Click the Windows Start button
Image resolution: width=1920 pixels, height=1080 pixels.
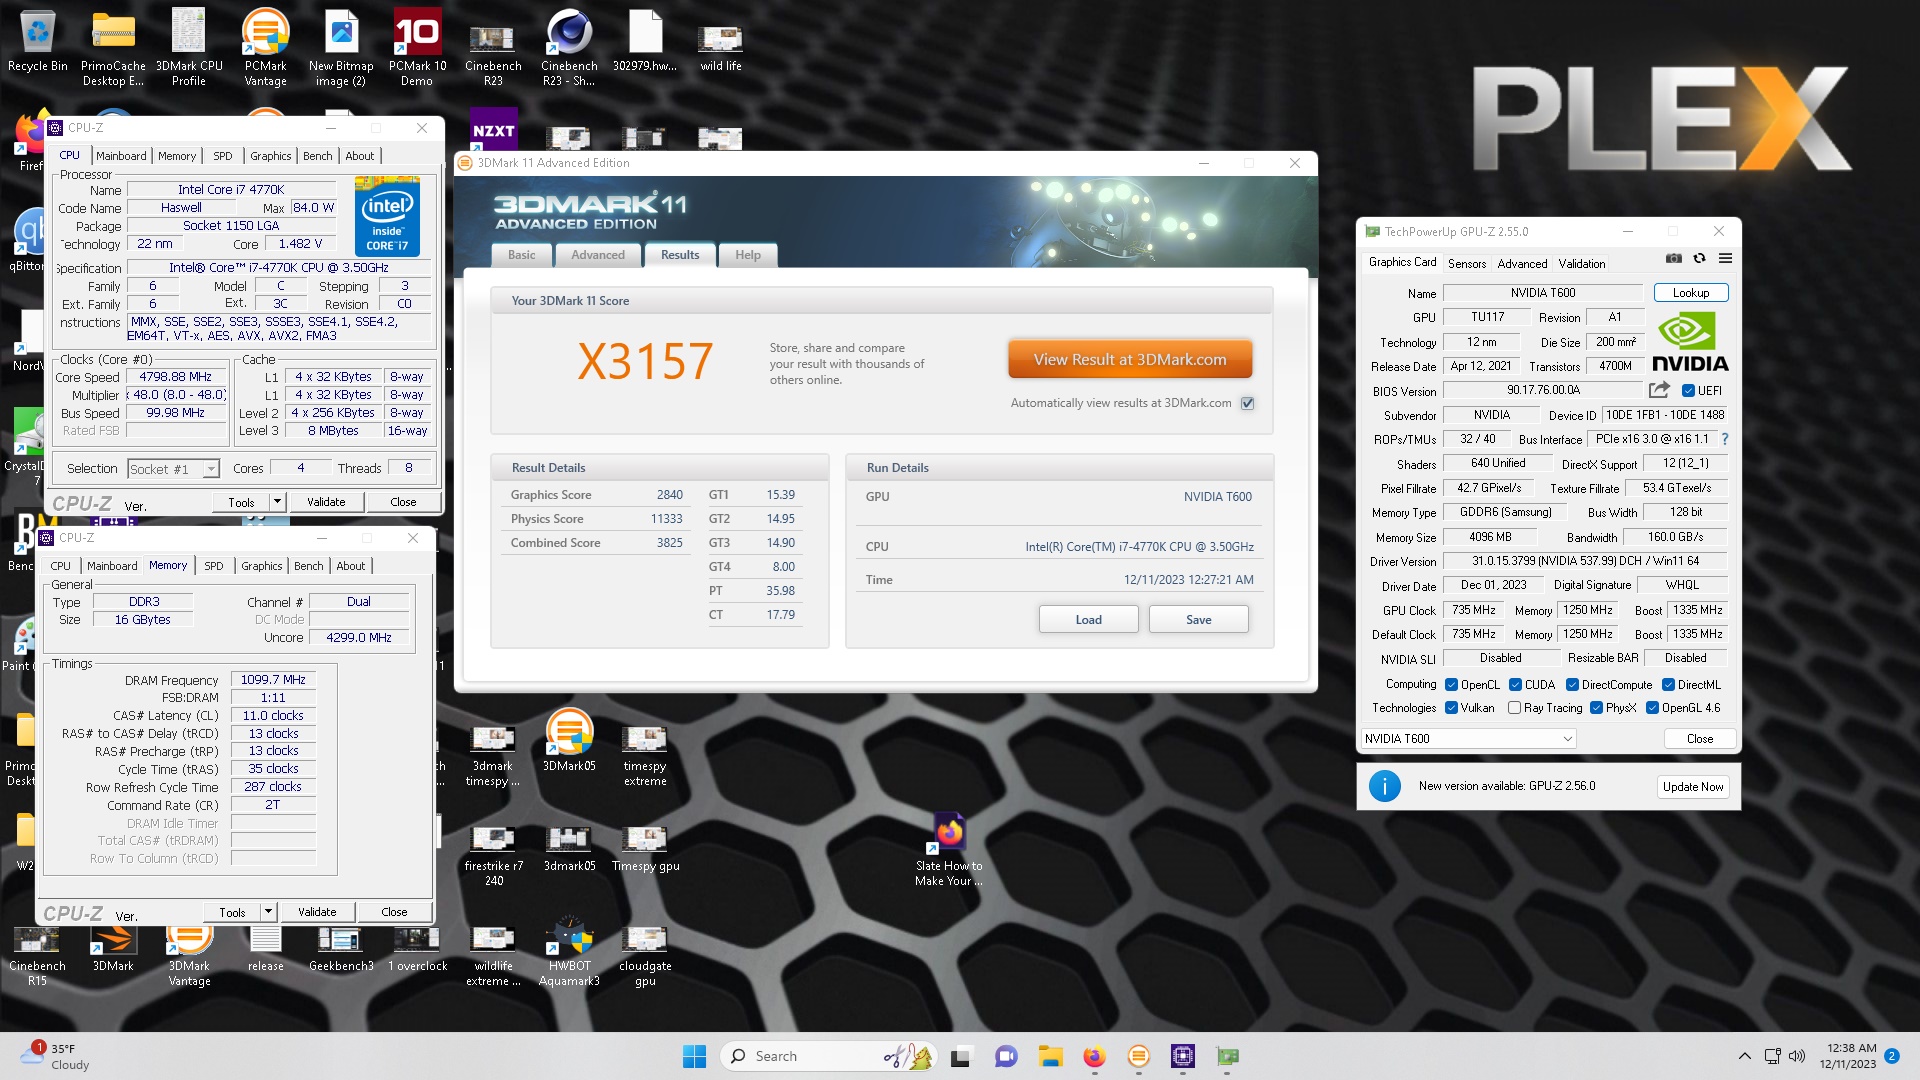click(x=694, y=1056)
